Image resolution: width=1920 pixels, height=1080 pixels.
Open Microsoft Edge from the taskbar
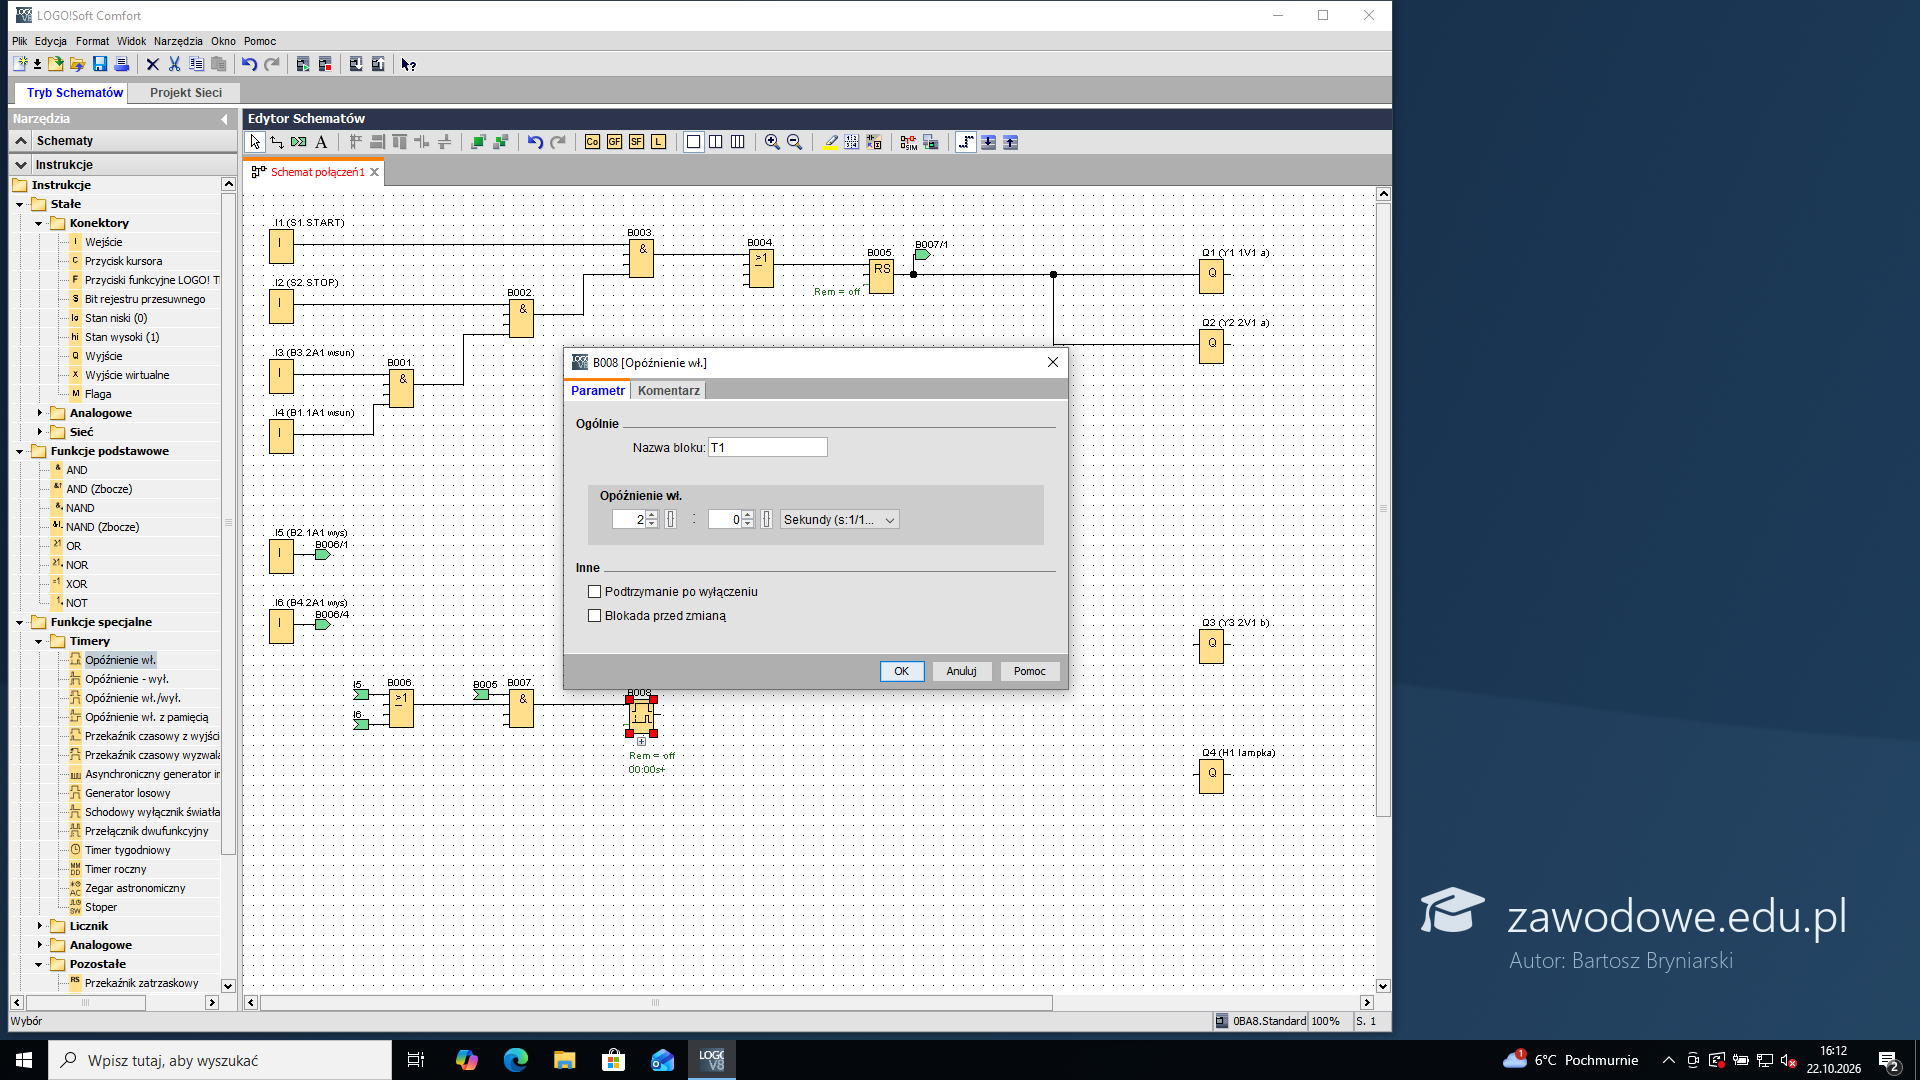click(x=516, y=1060)
